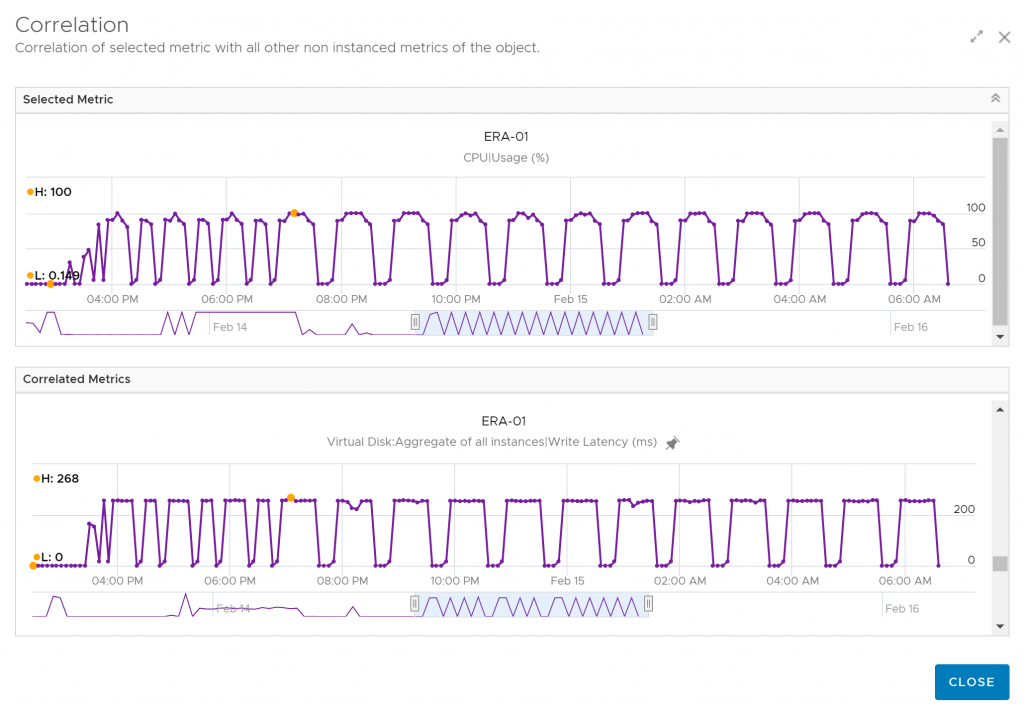Click the orange high point marker on CPU chart

(x=295, y=213)
